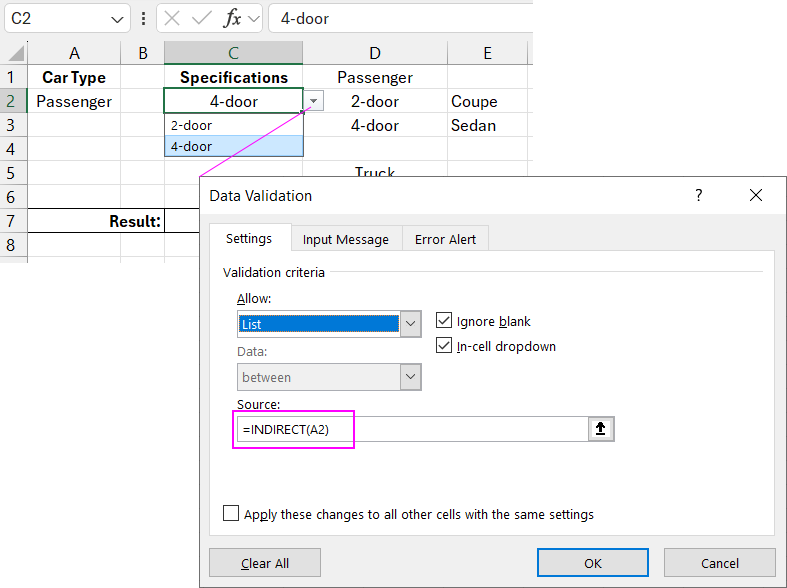Click cell D2 containing 2-door

coord(374,101)
